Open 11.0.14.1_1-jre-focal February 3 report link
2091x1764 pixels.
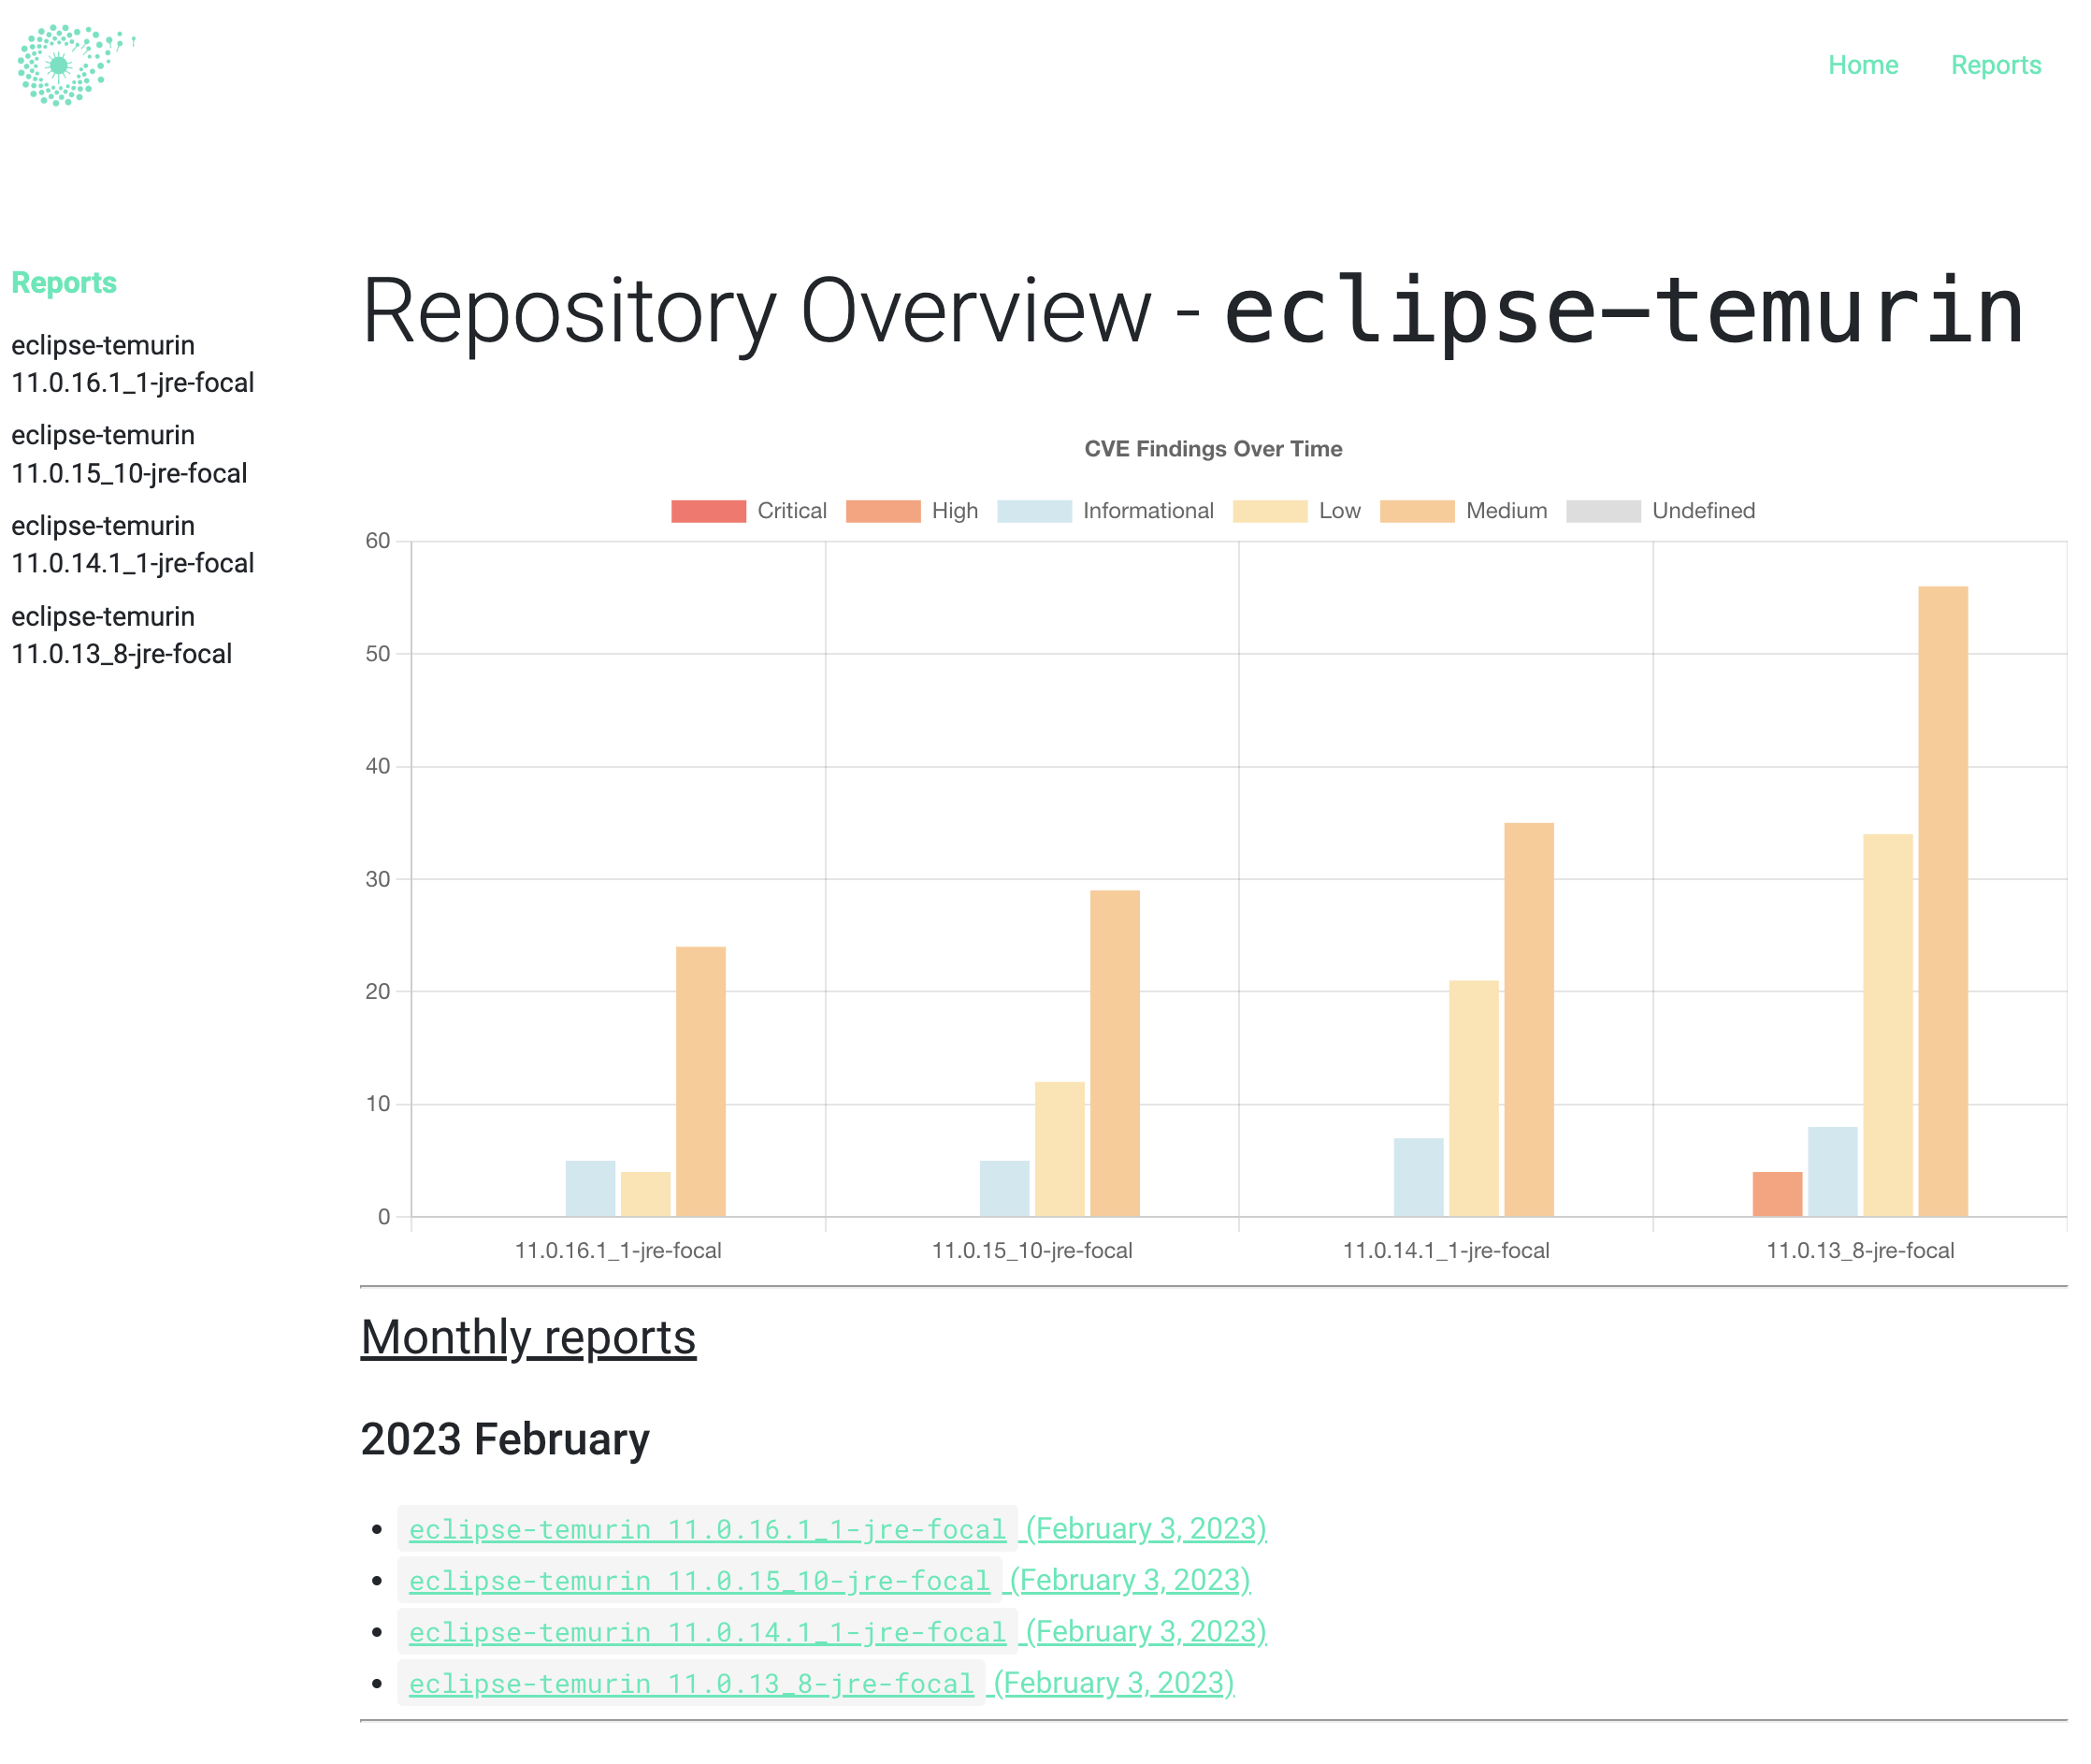[x=707, y=1632]
